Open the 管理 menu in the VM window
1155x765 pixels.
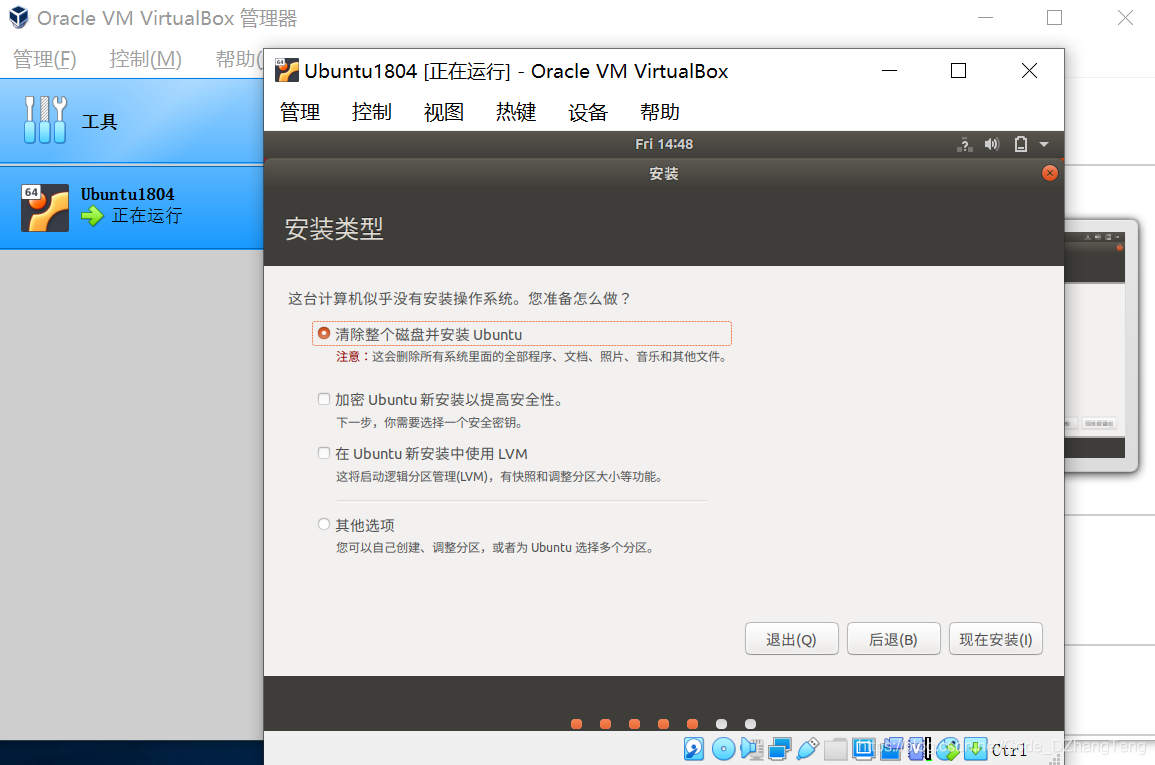coord(300,112)
